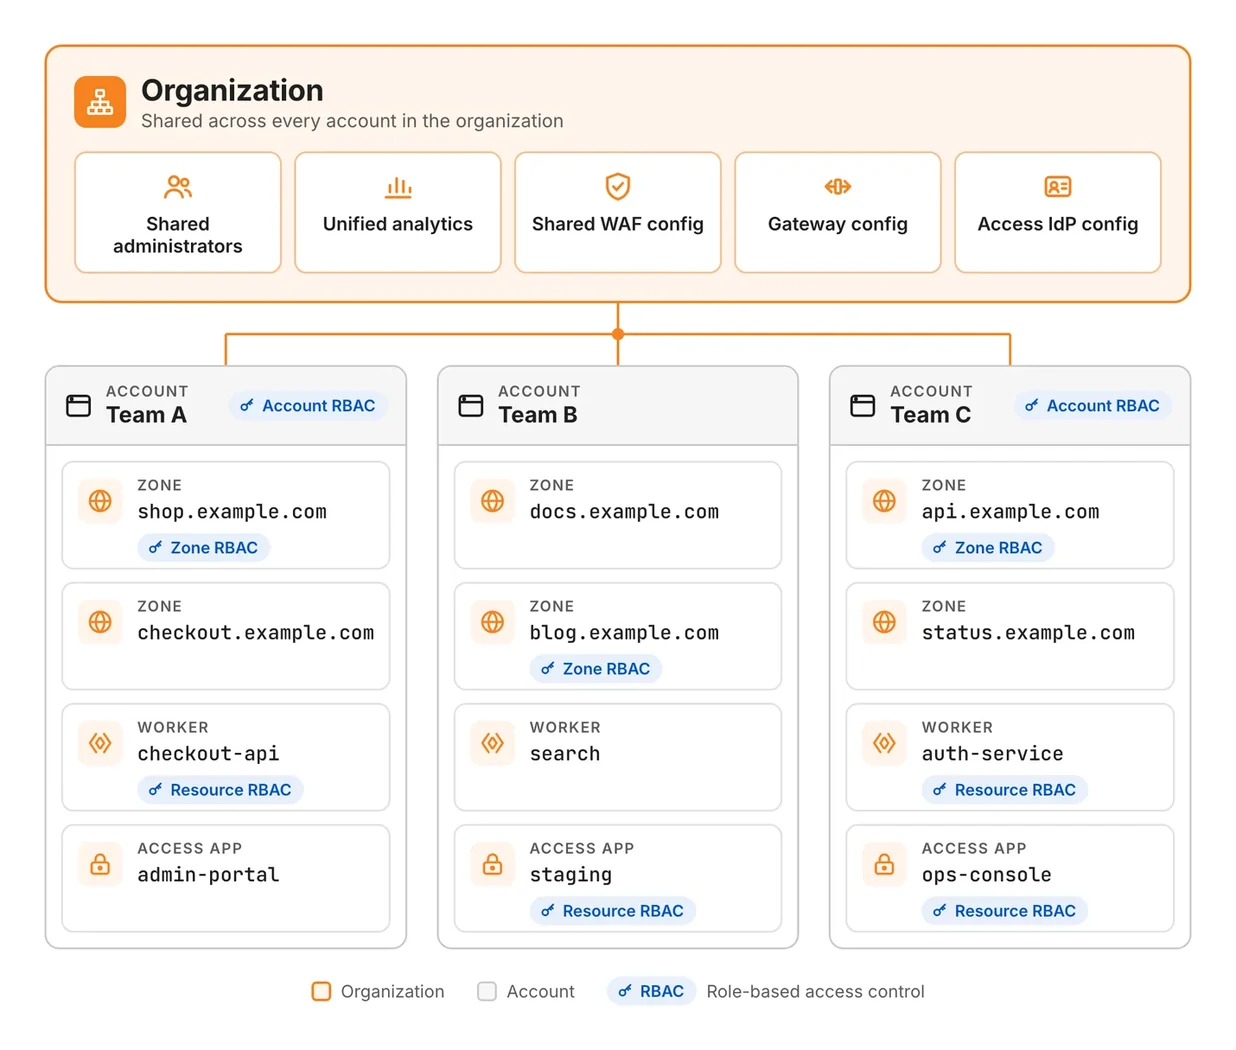Click the lock icon for ops-console
The width and height of the screenshot is (1236, 1050).
coord(885,863)
